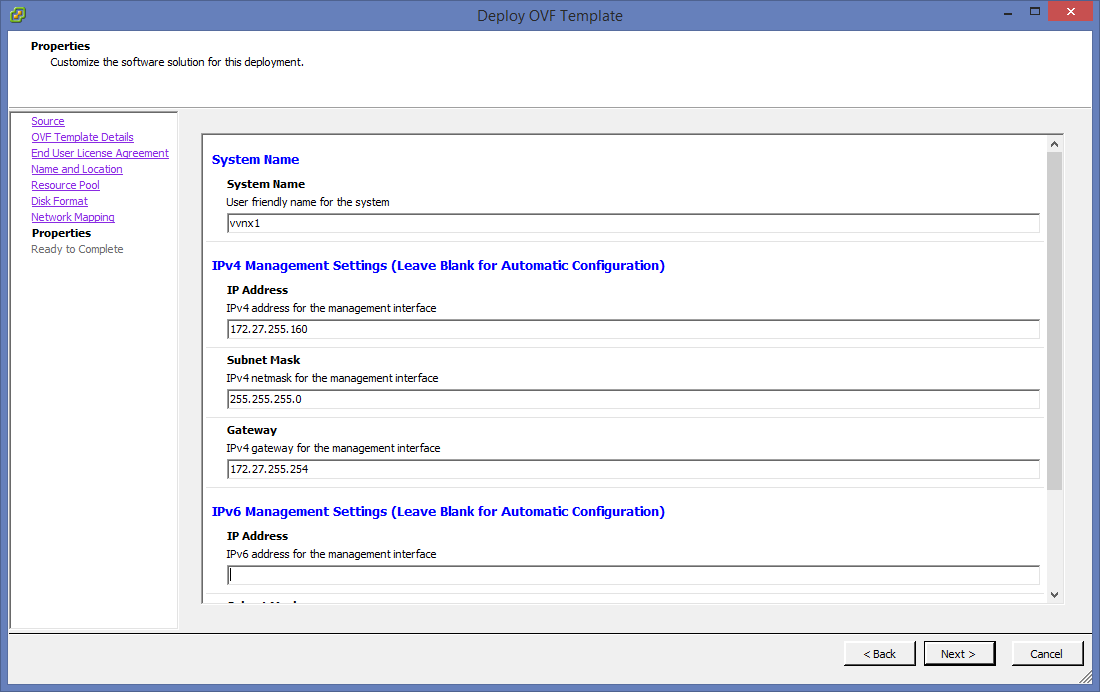Cancel the OVF deployment wizard
This screenshot has width=1100, height=692.
tap(1046, 654)
